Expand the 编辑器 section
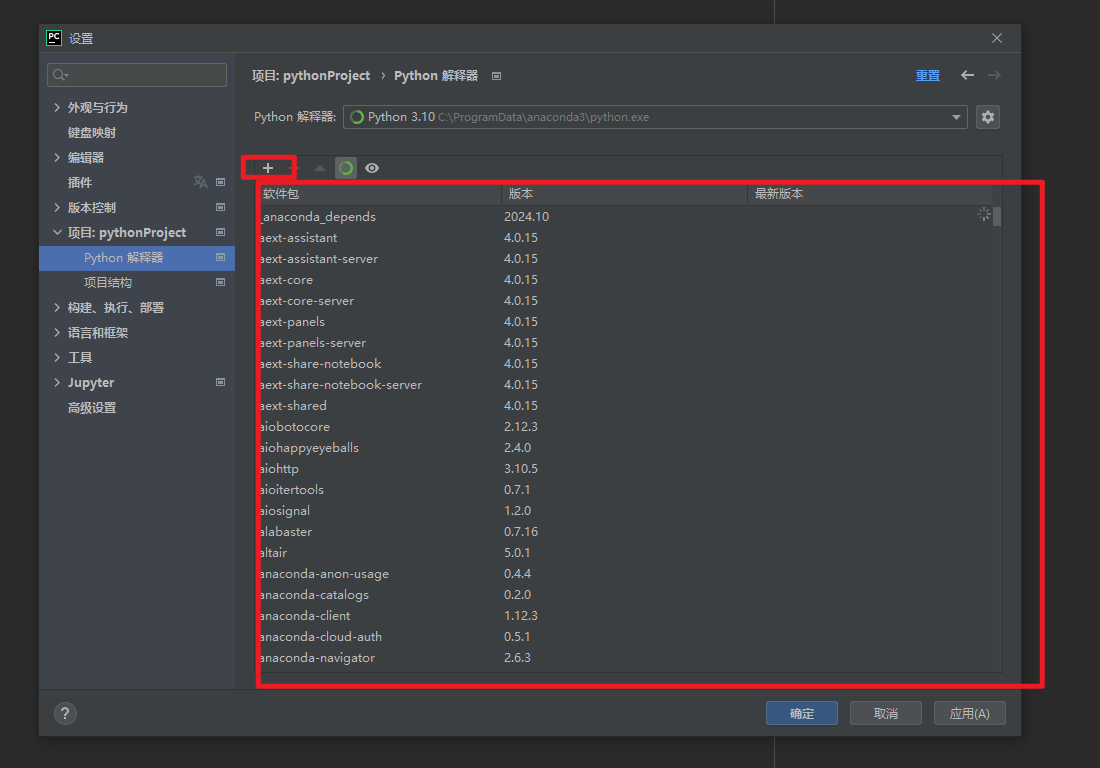This screenshot has width=1100, height=768. pyautogui.click(x=57, y=158)
